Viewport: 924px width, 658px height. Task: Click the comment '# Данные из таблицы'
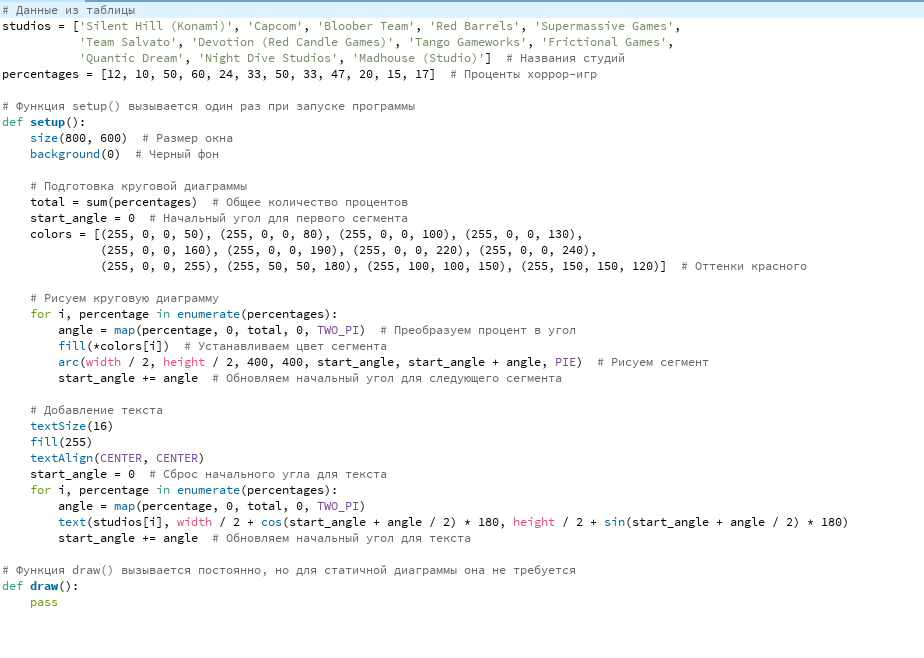pyautogui.click(x=69, y=10)
